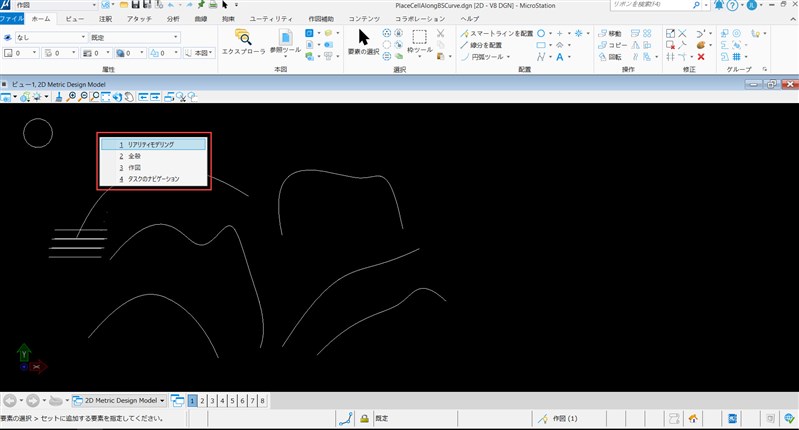Open the 本図 attribute dropdown
This screenshot has width=799, height=430.
click(x=198, y=52)
